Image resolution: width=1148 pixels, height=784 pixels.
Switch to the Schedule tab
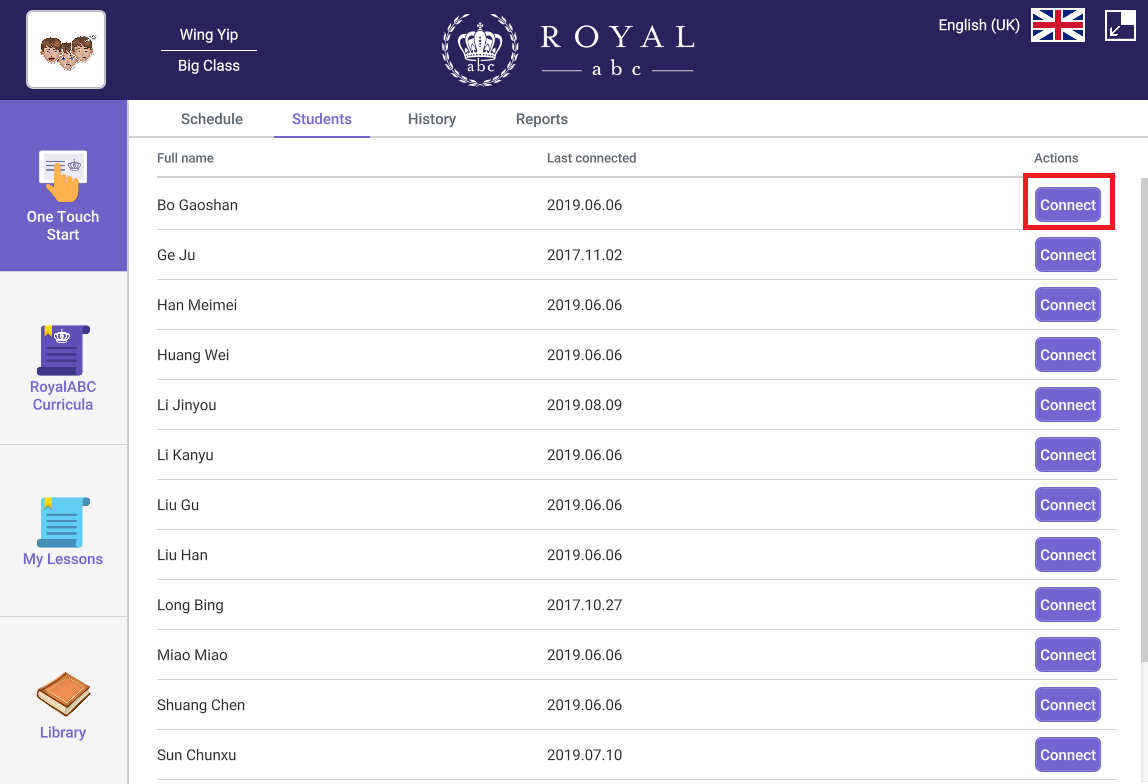212,119
